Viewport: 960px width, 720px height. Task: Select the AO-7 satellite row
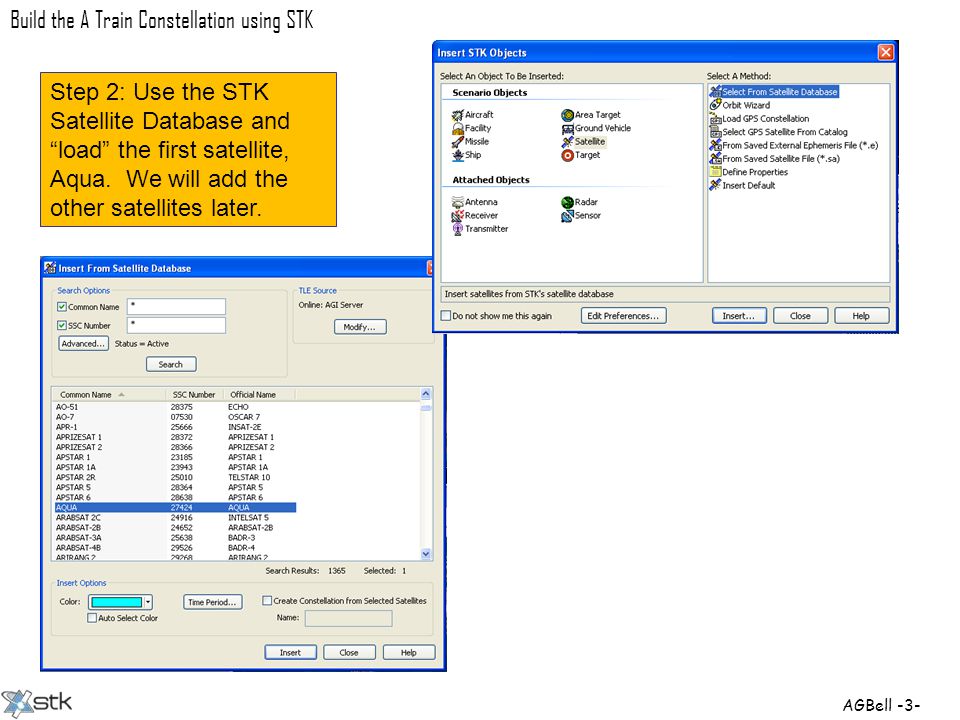(x=175, y=417)
